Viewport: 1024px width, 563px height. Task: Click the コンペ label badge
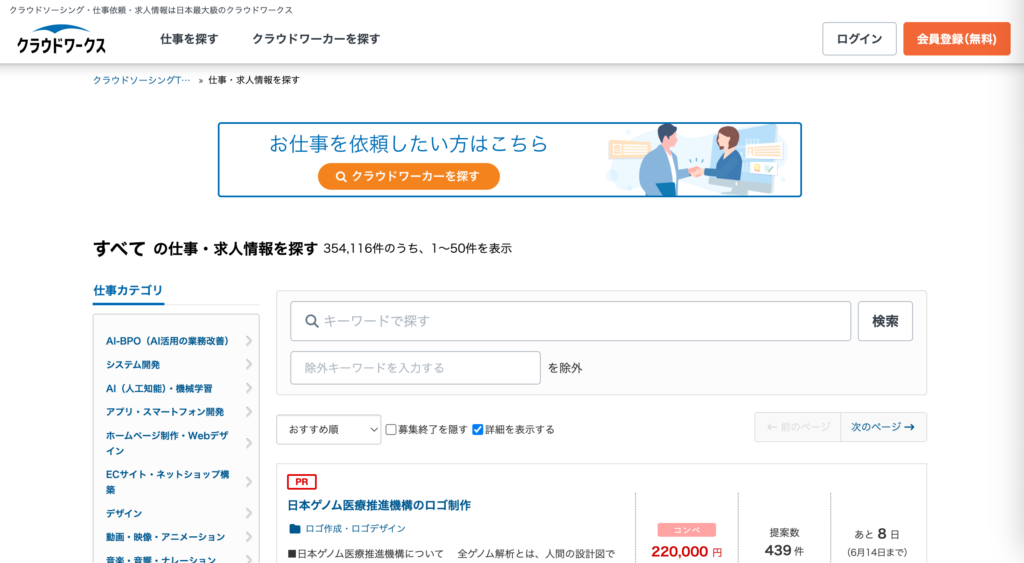(x=686, y=530)
